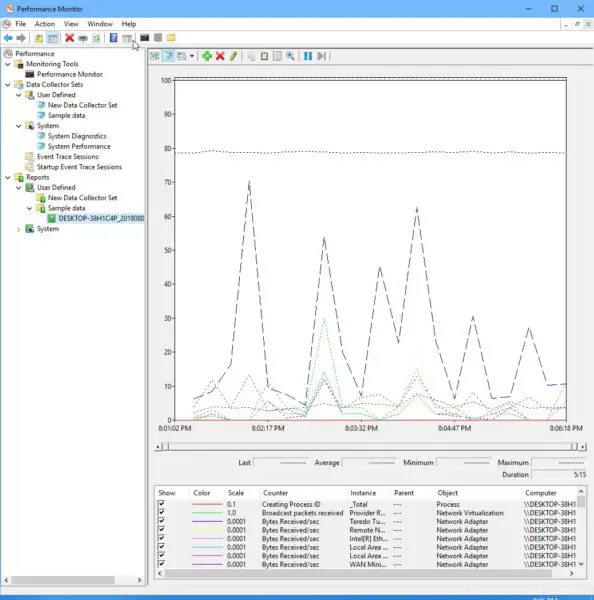Open the Action menu
Screen dimensions: 594x600
pyautogui.click(x=45, y=24)
